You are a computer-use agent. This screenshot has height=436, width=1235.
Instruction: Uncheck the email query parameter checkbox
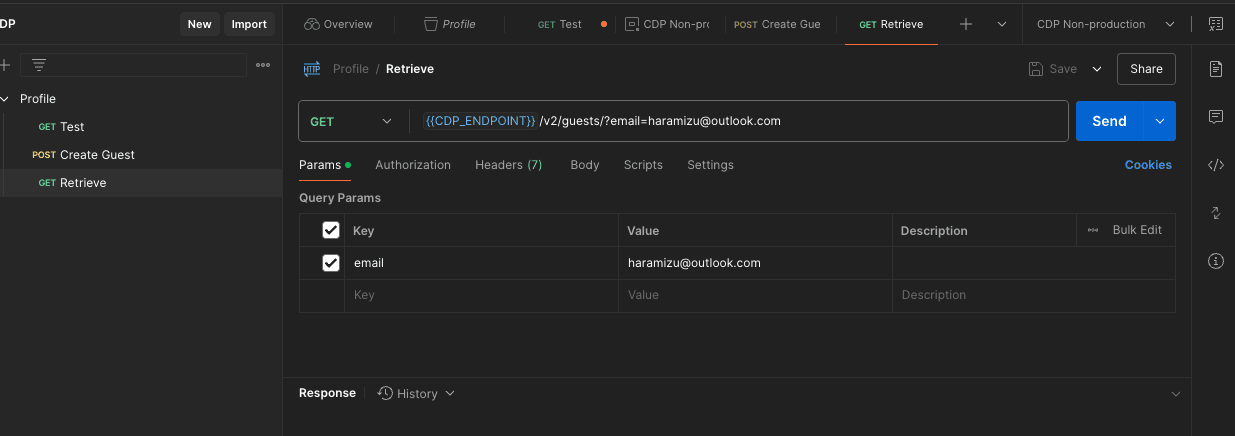coord(331,263)
